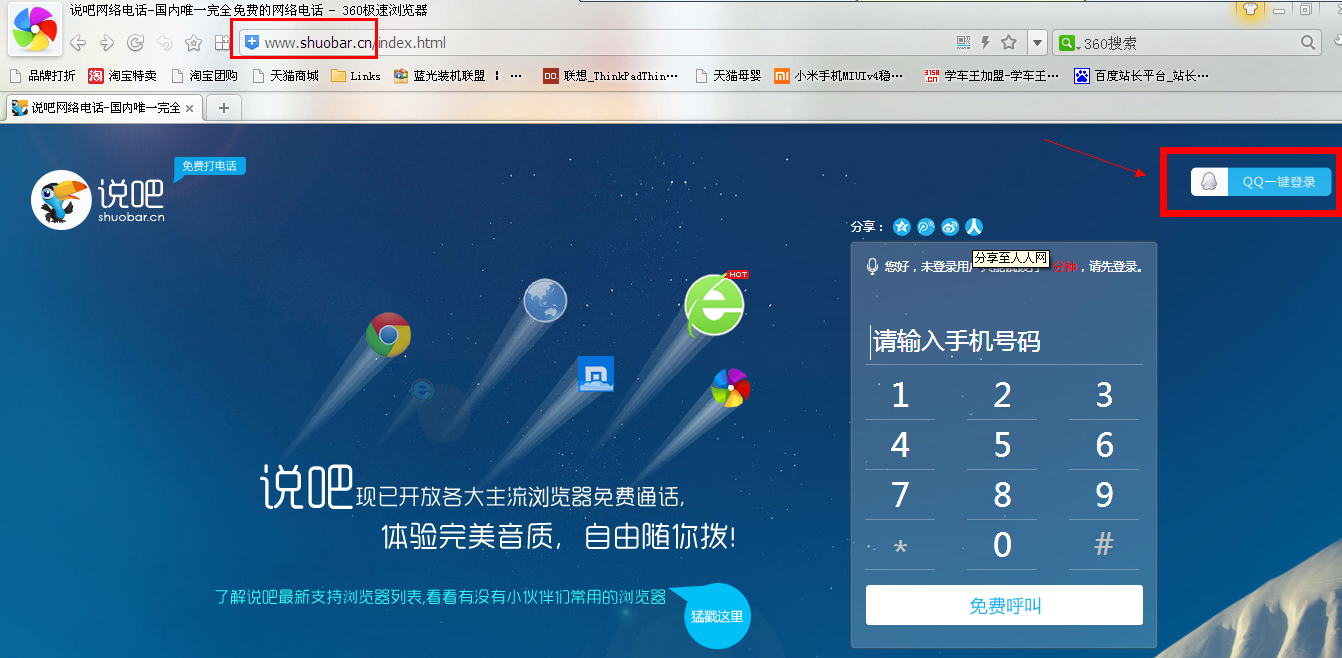Open the 淘宝特卖 bookmark
The height and width of the screenshot is (658, 1342).
click(x=122, y=75)
